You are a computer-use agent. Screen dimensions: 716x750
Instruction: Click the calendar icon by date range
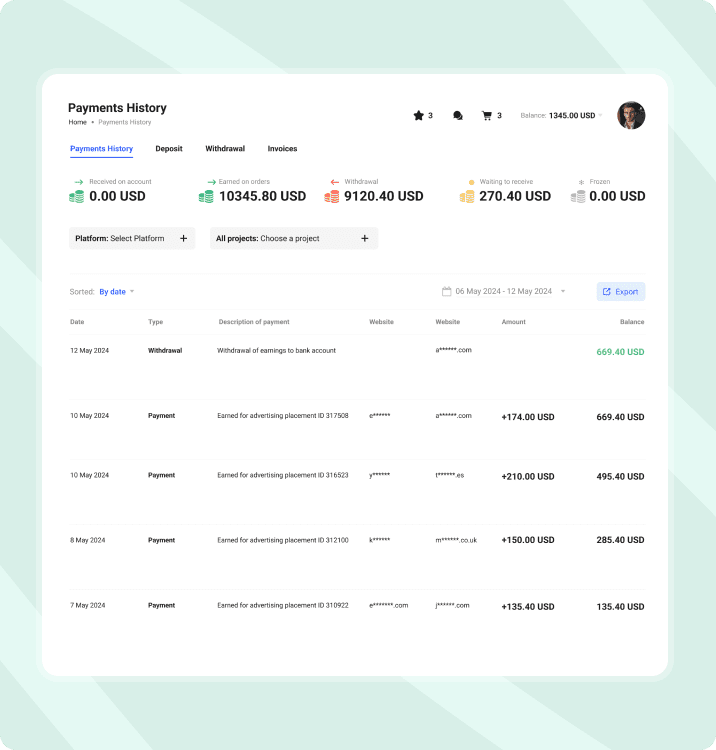click(446, 292)
